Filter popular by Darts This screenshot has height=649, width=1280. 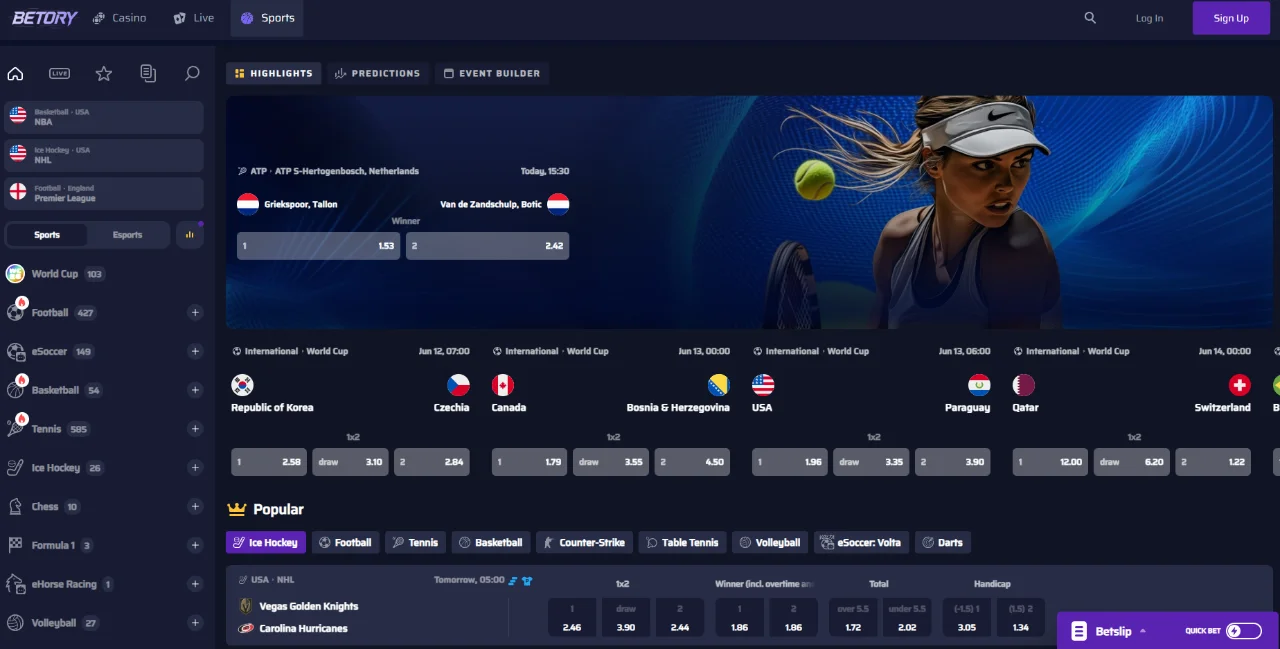click(943, 542)
